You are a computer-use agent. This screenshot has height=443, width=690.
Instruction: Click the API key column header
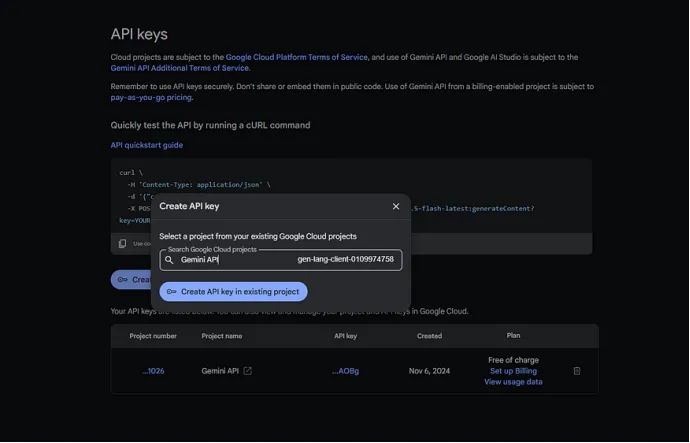(x=345, y=336)
